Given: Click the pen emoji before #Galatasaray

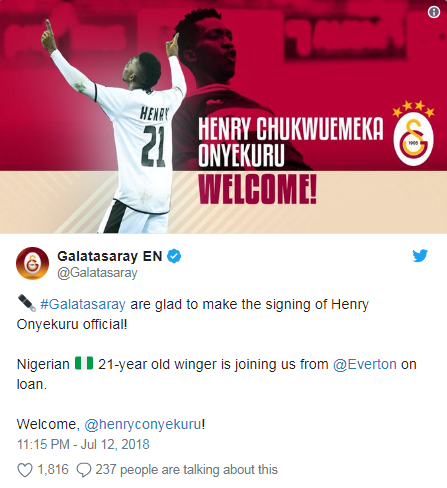Looking at the screenshot, I should point(26,303).
